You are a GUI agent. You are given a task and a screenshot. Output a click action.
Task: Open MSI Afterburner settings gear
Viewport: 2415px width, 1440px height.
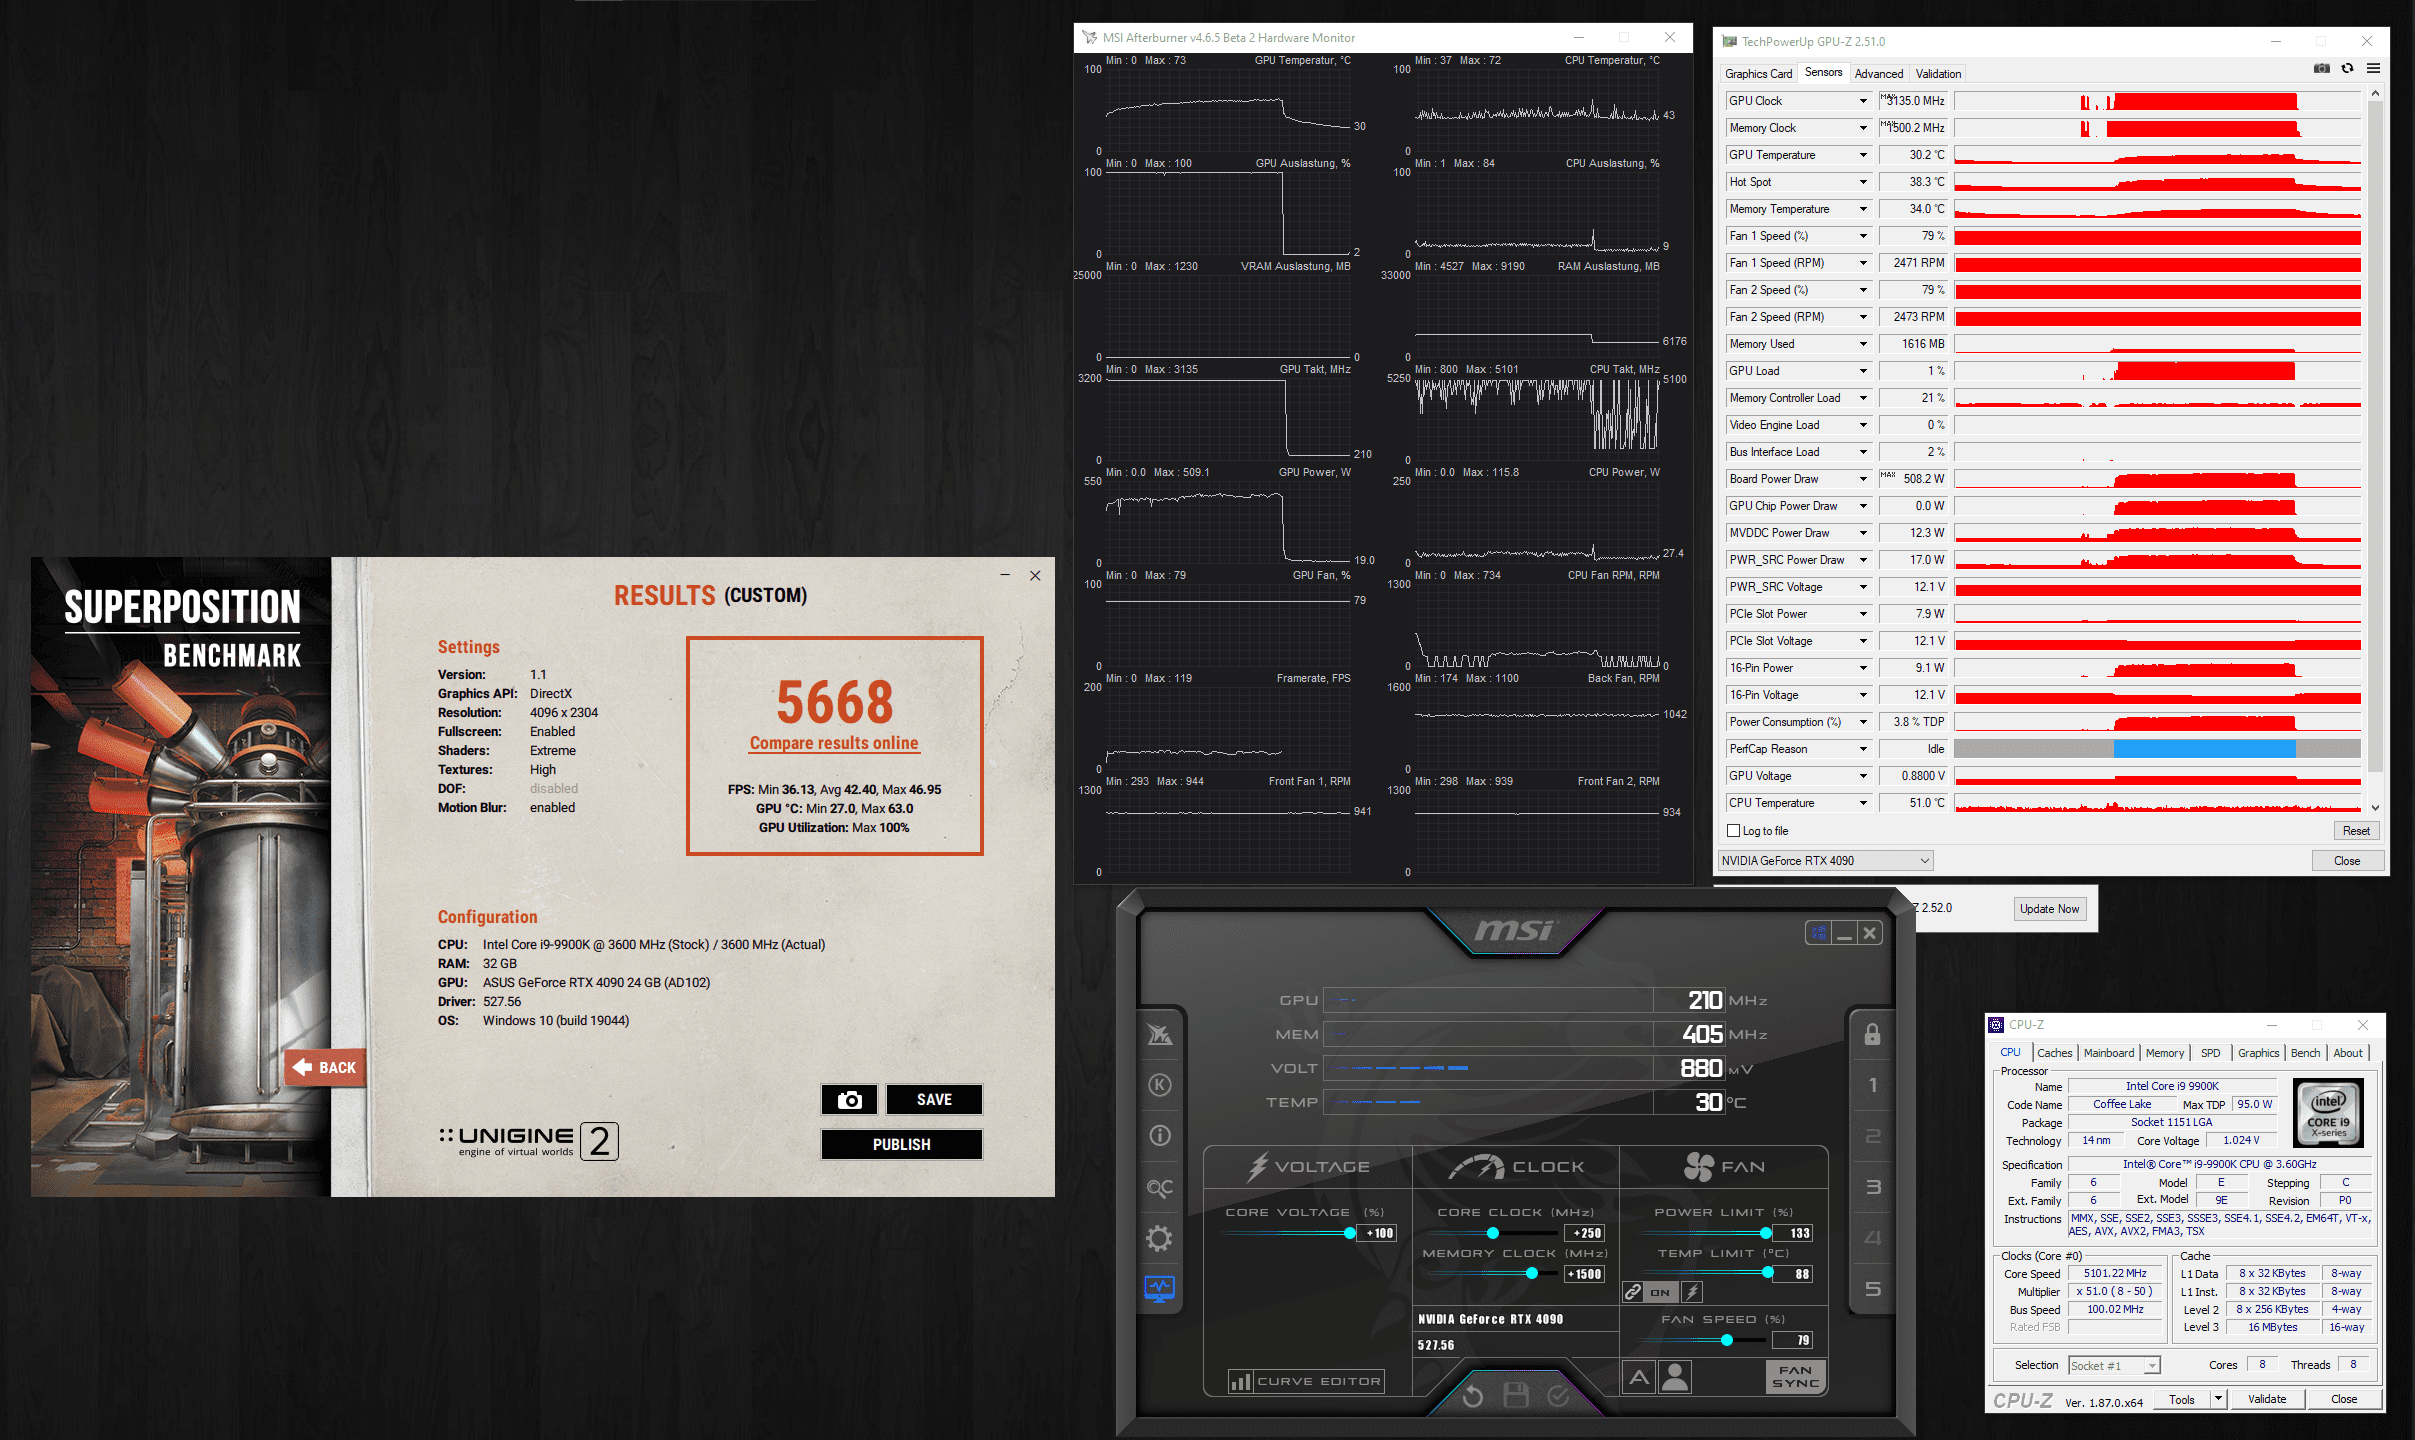[1159, 1239]
